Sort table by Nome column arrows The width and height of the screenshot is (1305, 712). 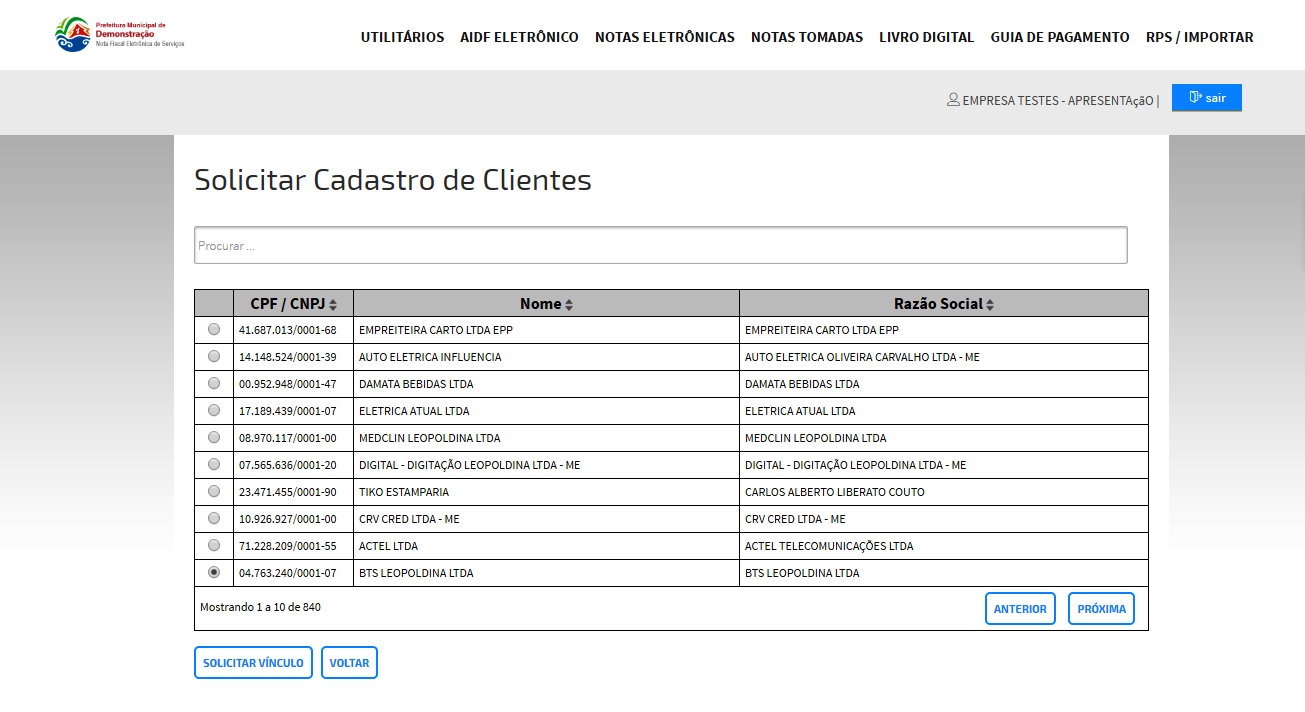coord(569,305)
